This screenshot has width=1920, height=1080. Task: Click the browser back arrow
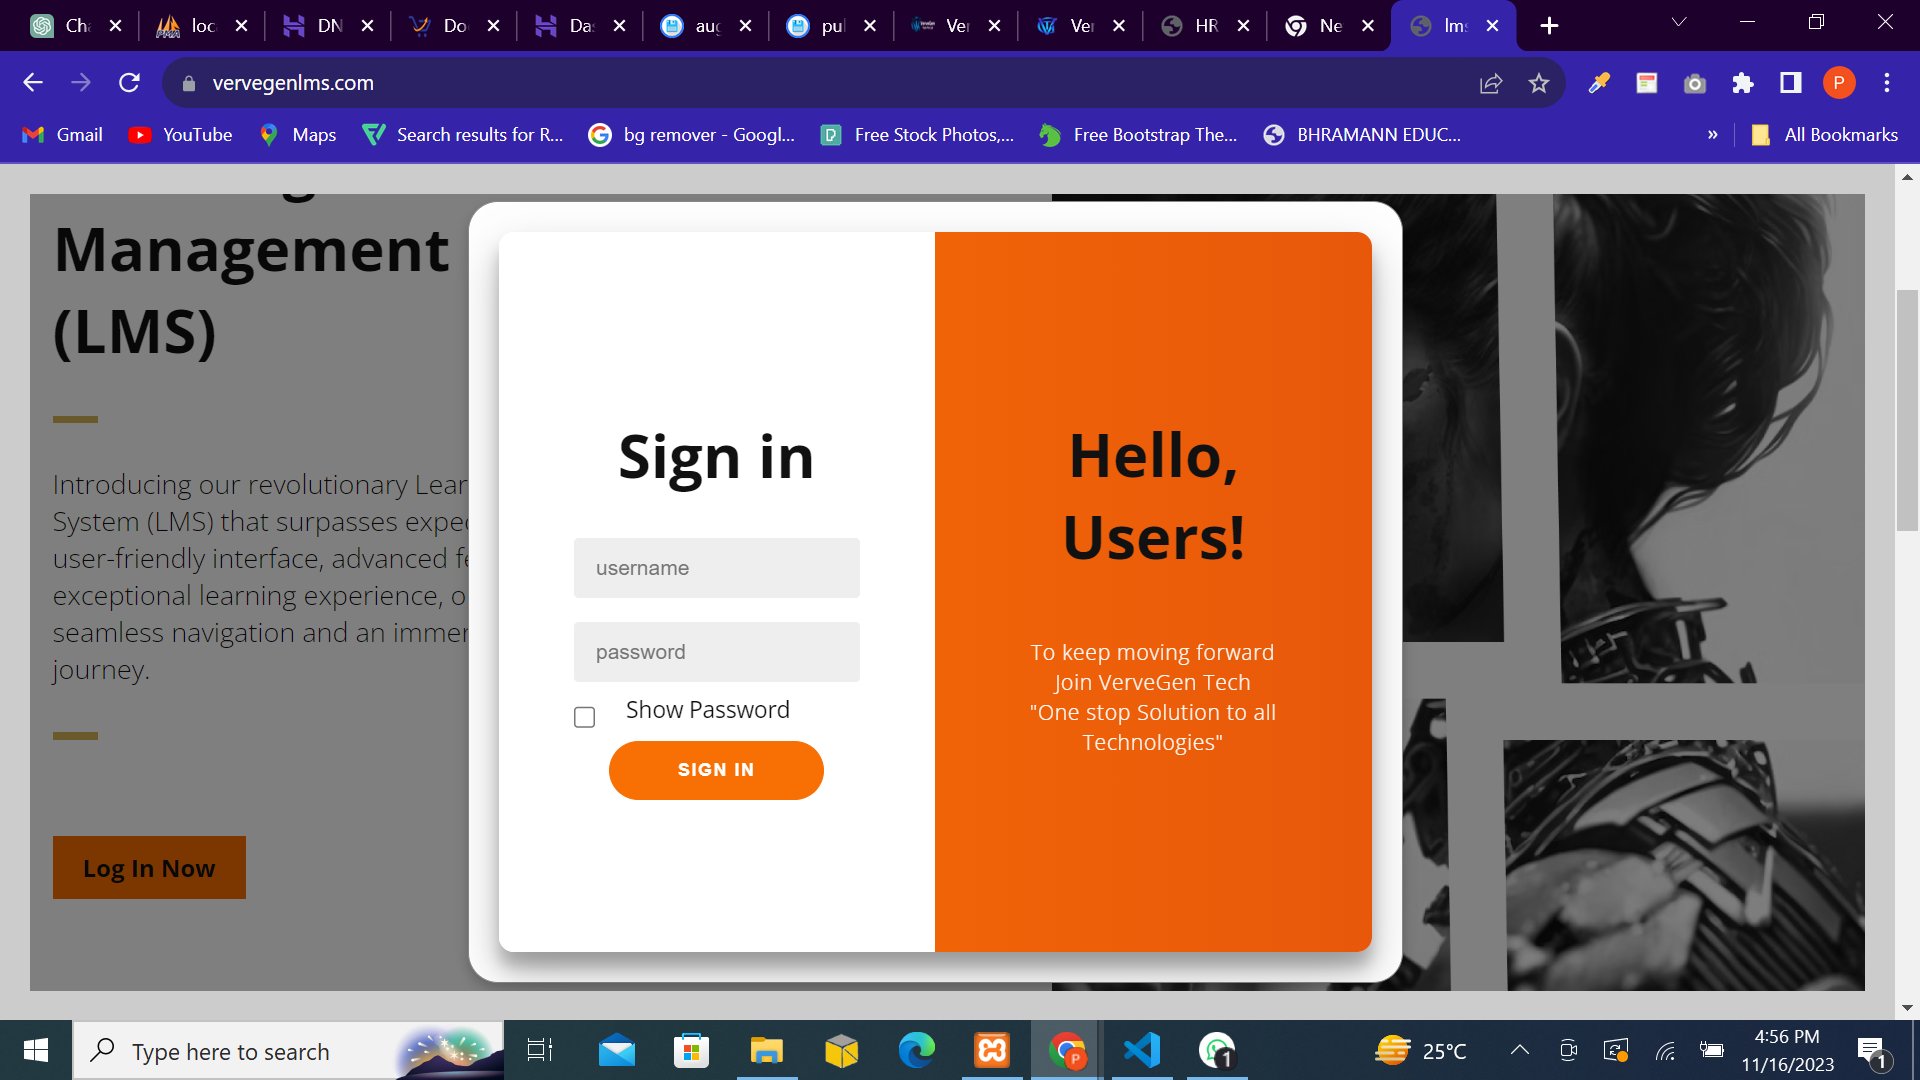(33, 83)
